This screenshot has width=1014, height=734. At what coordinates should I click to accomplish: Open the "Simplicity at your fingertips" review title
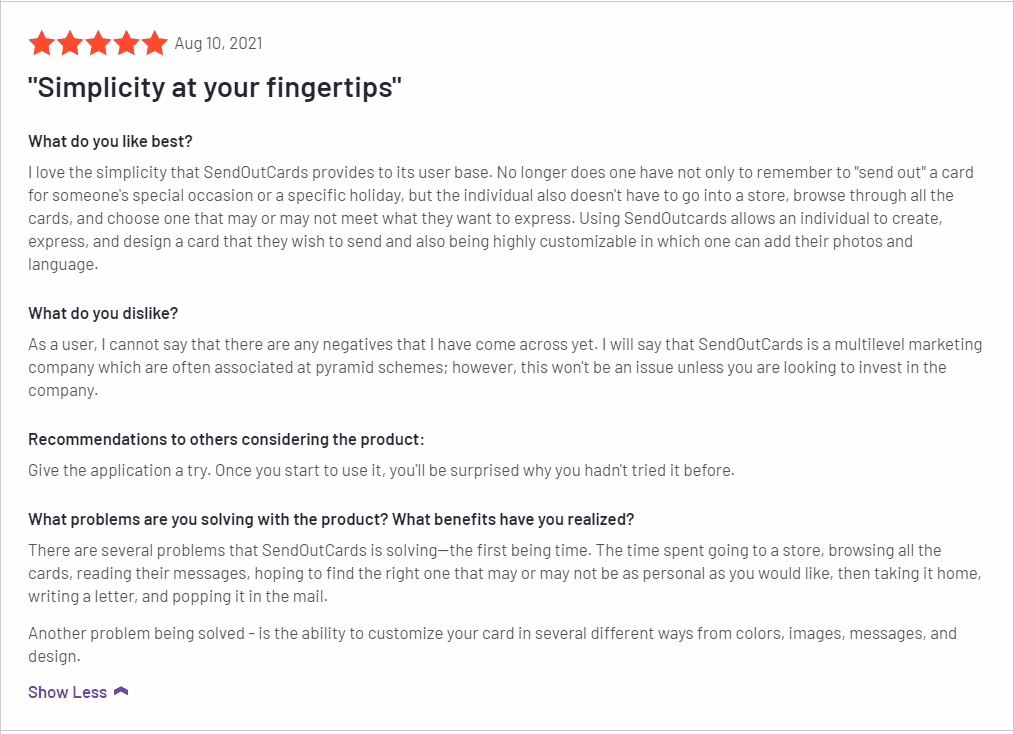pos(215,87)
